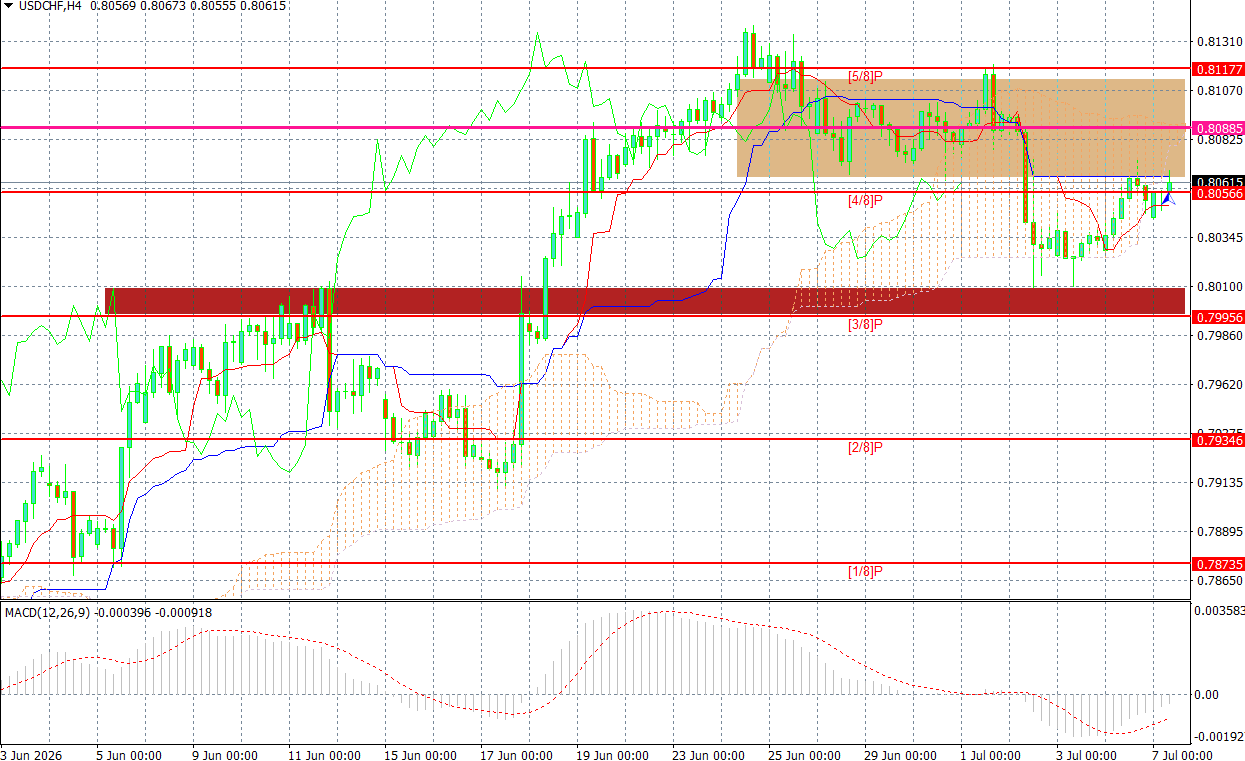Screen dimensions: 1245x761
Task: Click the MACD(12,26,9) indicator label
Action: point(46,612)
